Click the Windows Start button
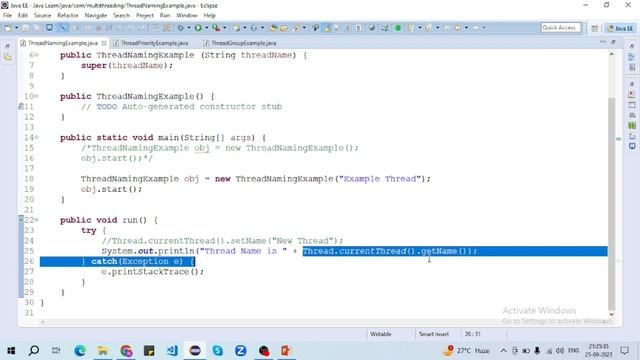 11,351
